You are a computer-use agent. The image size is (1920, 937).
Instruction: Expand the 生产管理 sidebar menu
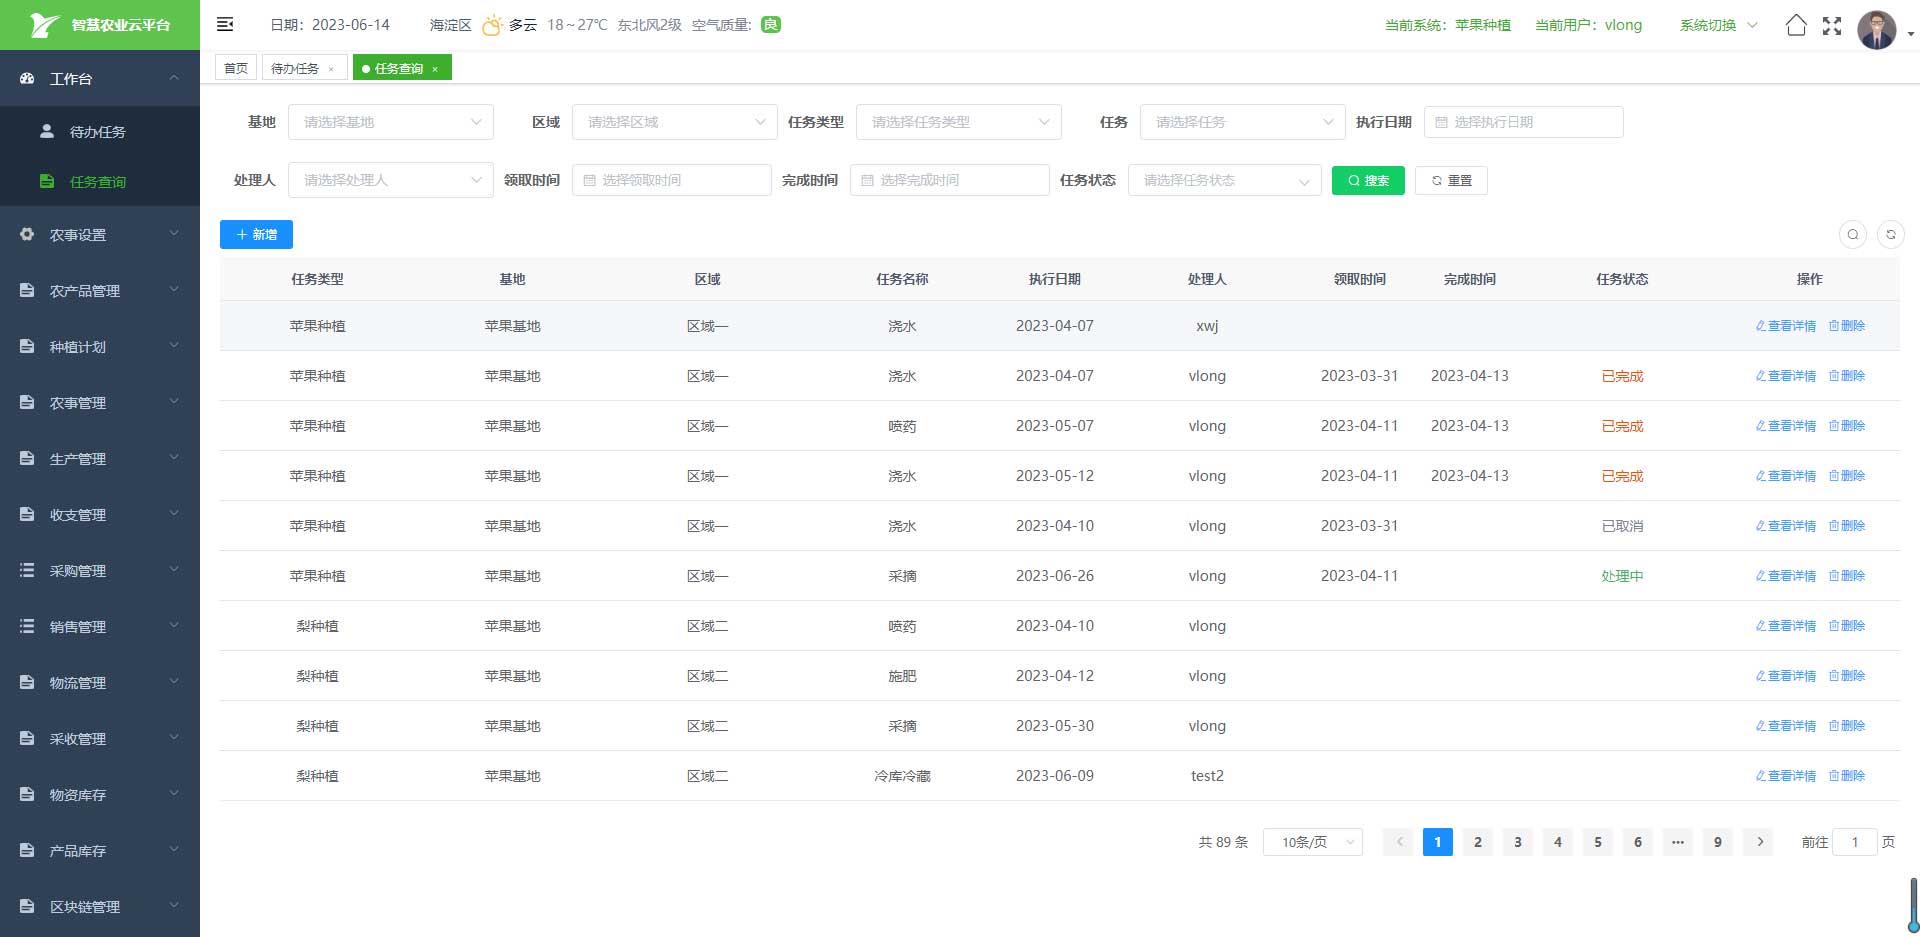(100, 458)
